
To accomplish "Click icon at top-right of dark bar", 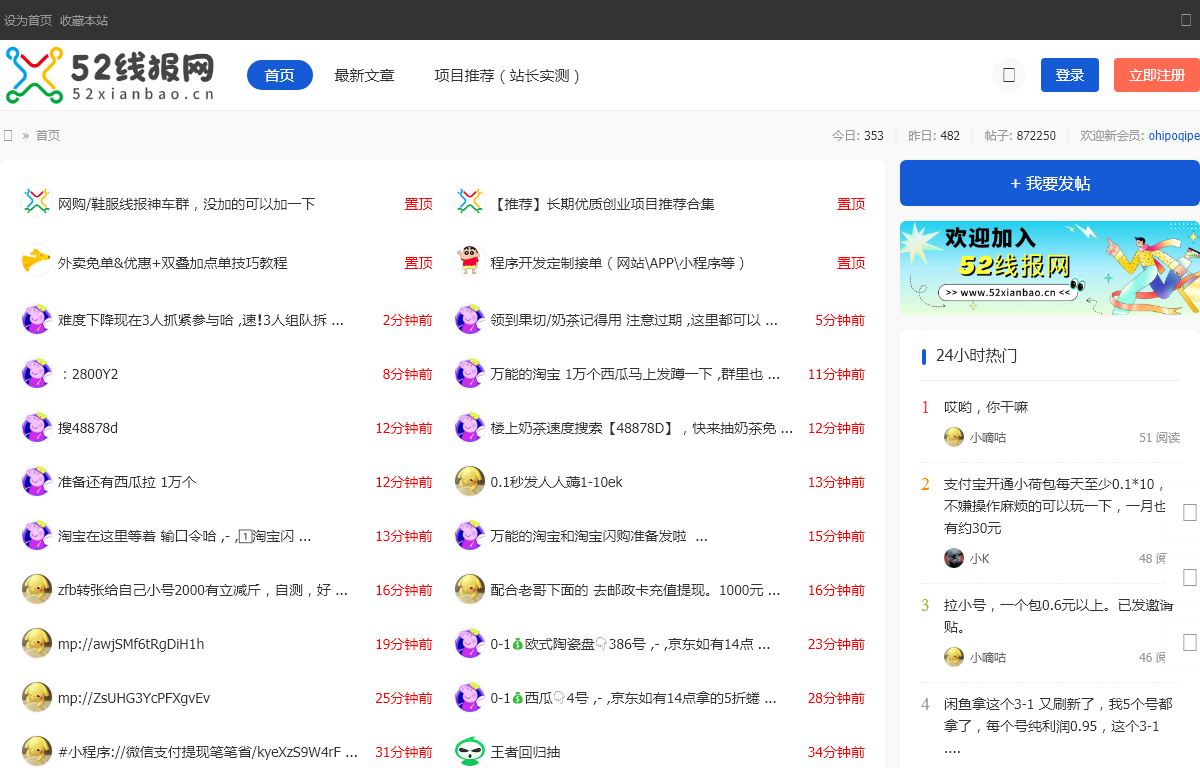I will click(x=1186, y=20).
